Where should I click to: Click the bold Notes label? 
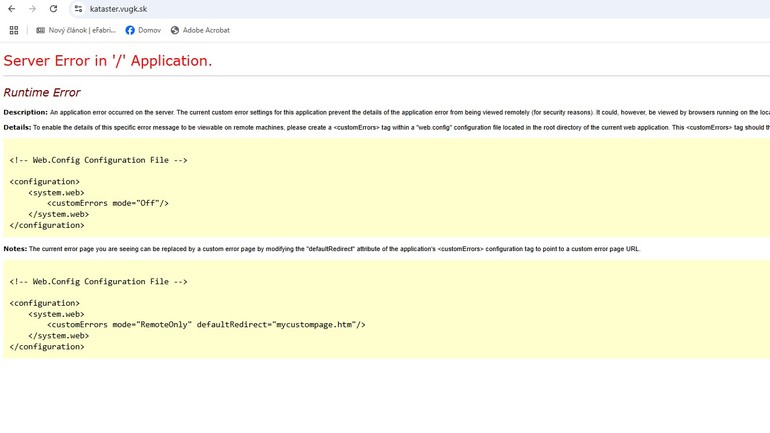tap(15, 249)
